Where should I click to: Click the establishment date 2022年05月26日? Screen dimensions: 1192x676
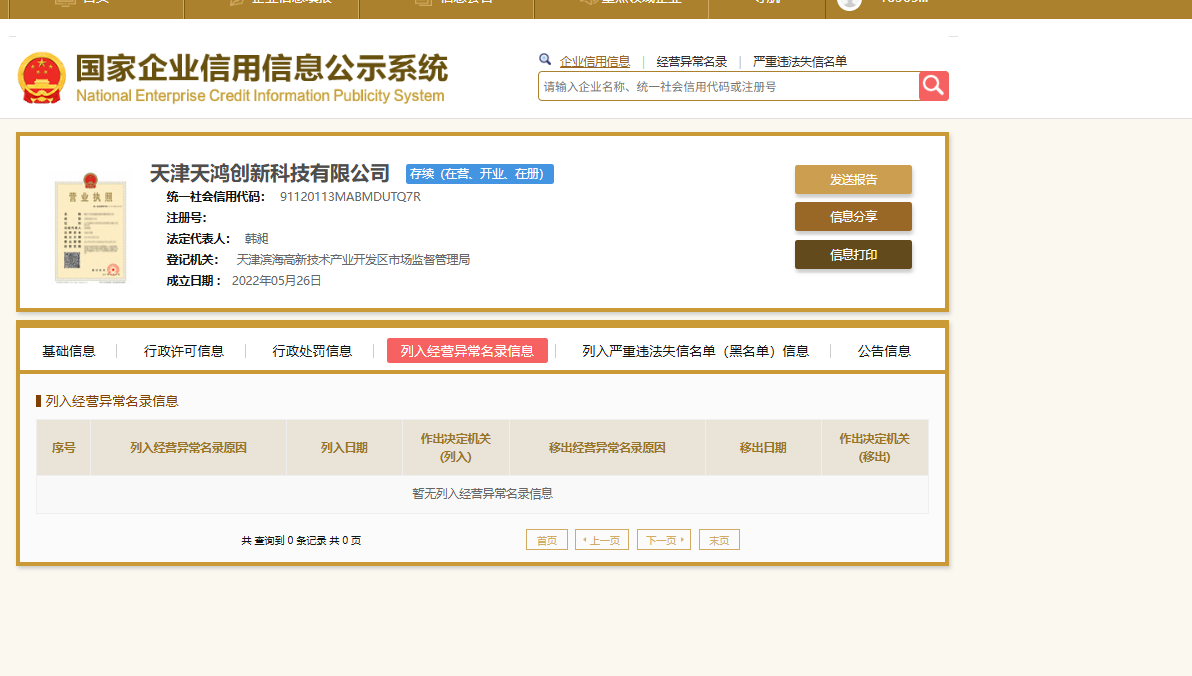[276, 281]
